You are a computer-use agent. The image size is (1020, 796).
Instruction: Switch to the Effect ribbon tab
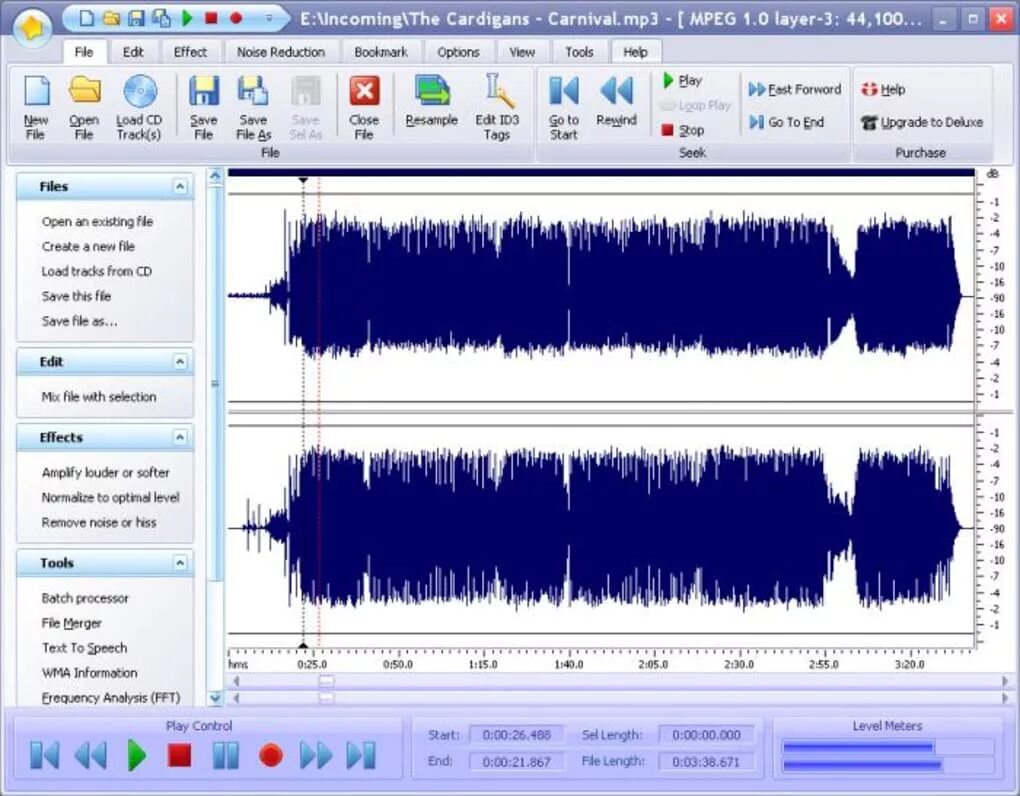tap(190, 52)
